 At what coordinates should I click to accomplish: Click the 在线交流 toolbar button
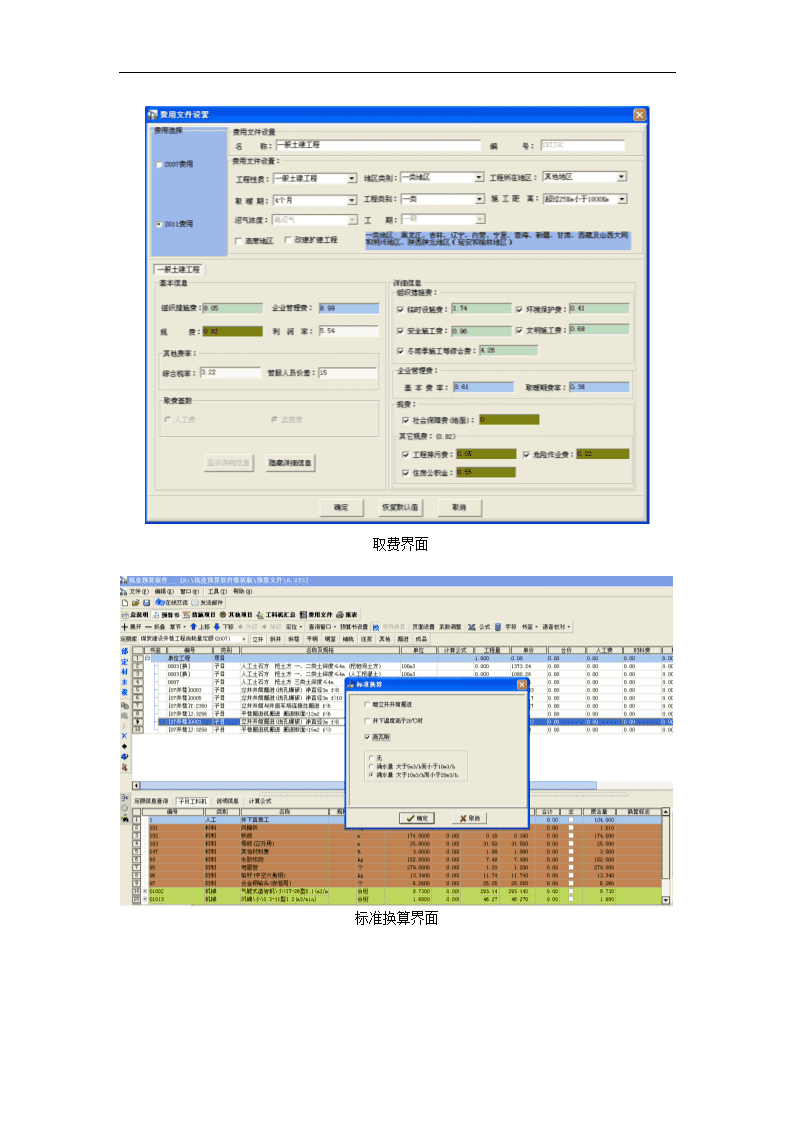coord(171,603)
